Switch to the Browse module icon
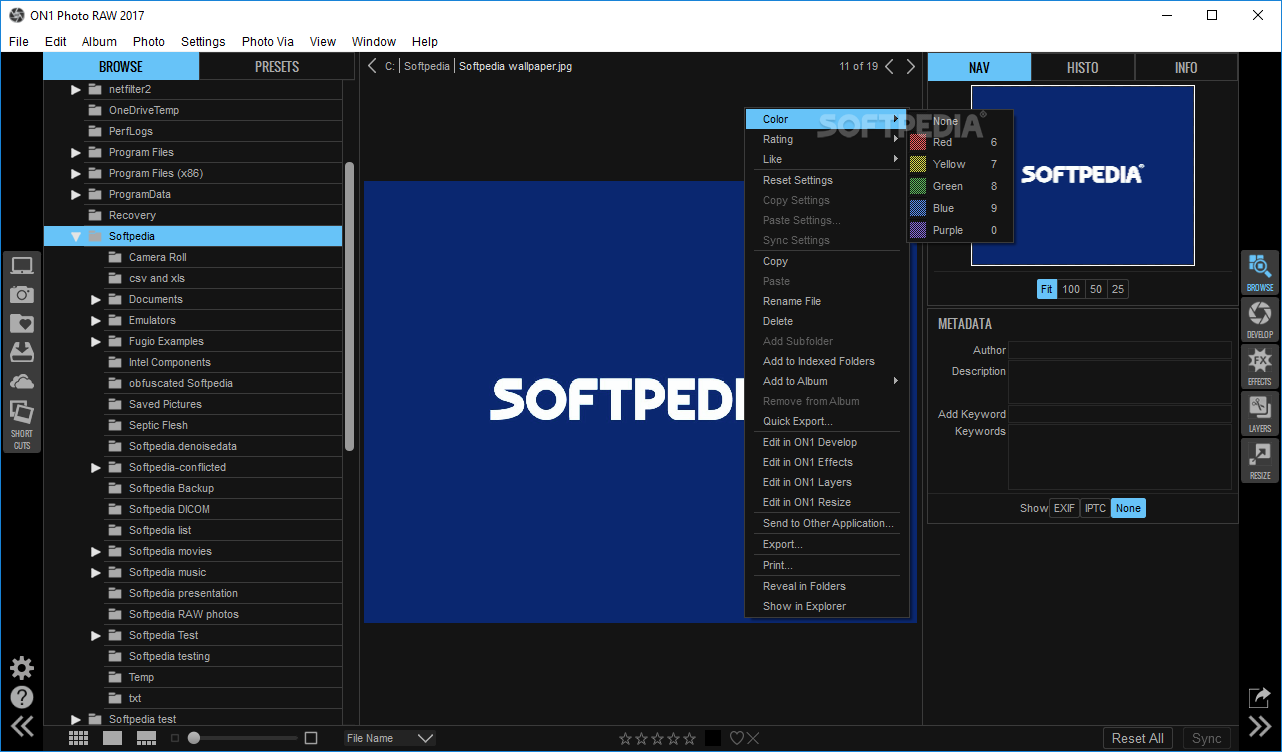Viewport: 1282px width, 752px height. 1259,272
